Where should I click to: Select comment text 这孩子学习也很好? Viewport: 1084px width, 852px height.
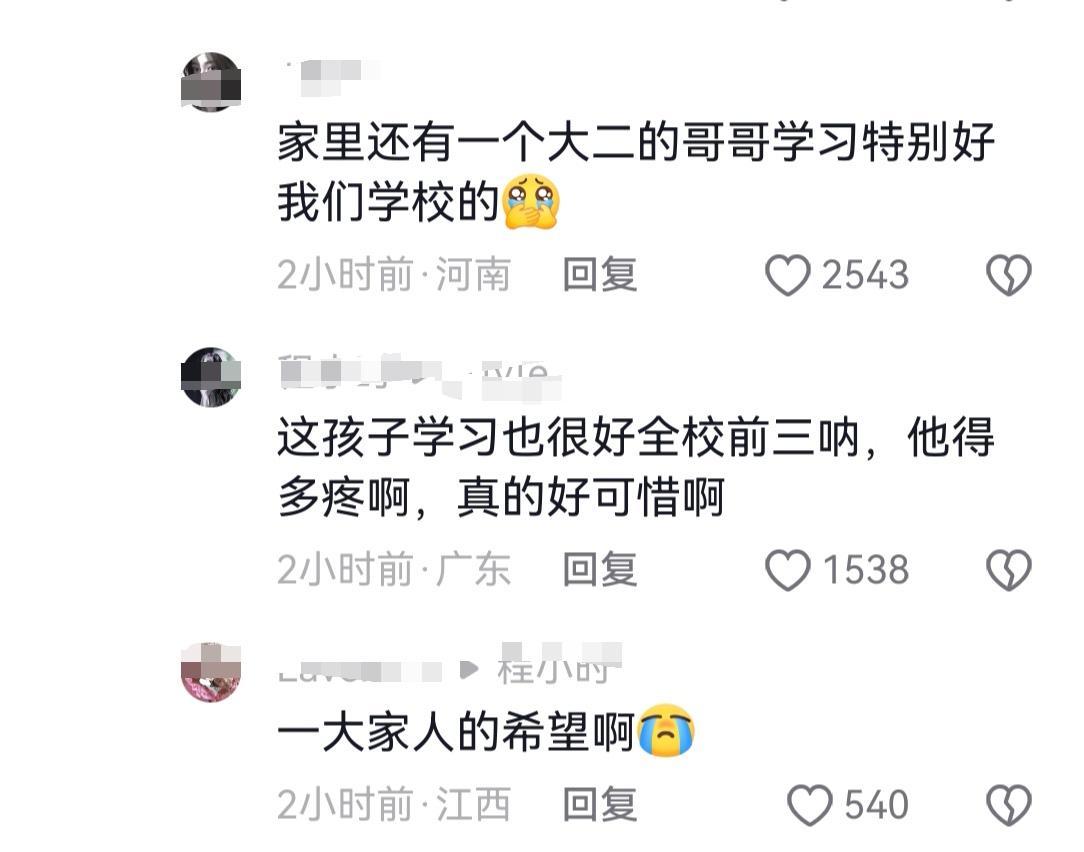[456, 438]
